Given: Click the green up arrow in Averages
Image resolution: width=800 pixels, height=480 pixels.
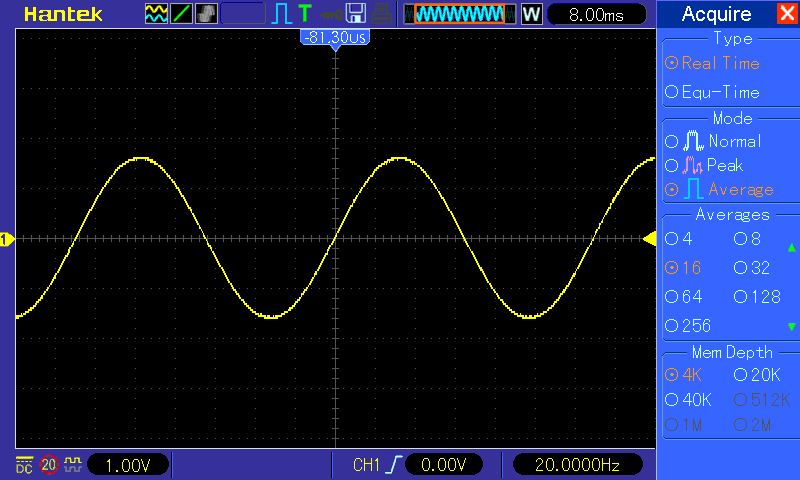Looking at the screenshot, I should point(791,248).
